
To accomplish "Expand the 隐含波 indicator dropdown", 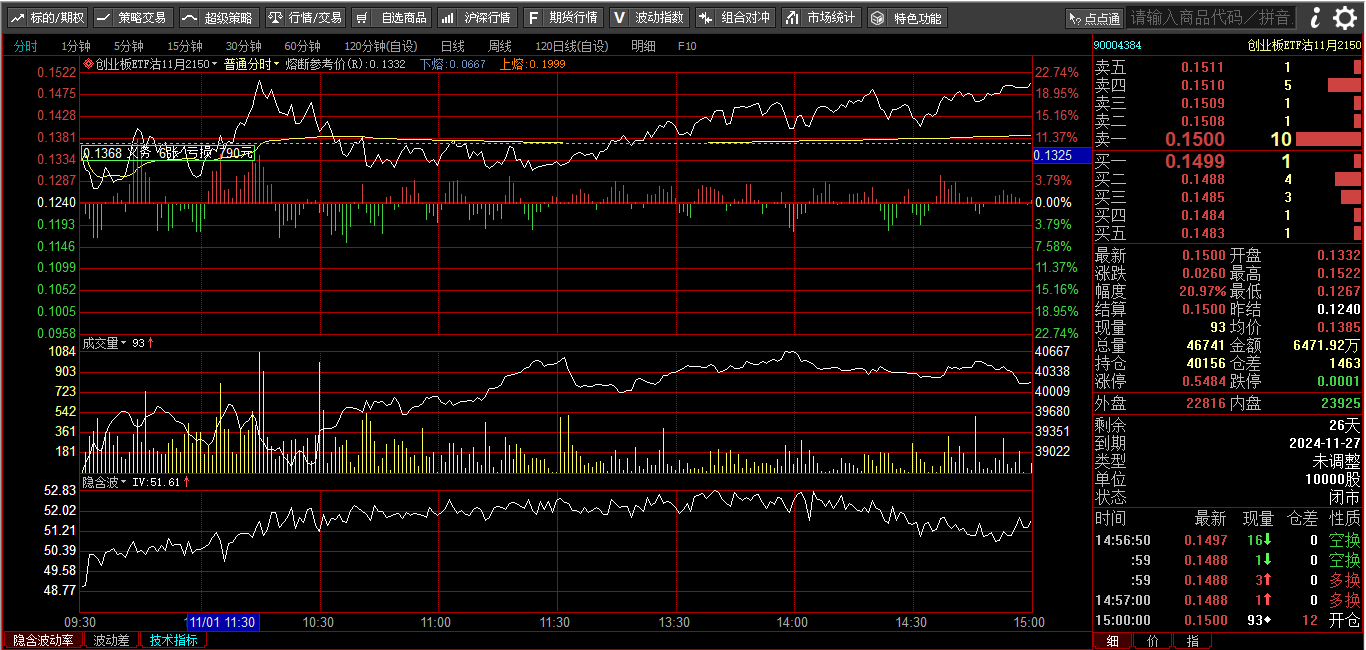I will coord(124,482).
